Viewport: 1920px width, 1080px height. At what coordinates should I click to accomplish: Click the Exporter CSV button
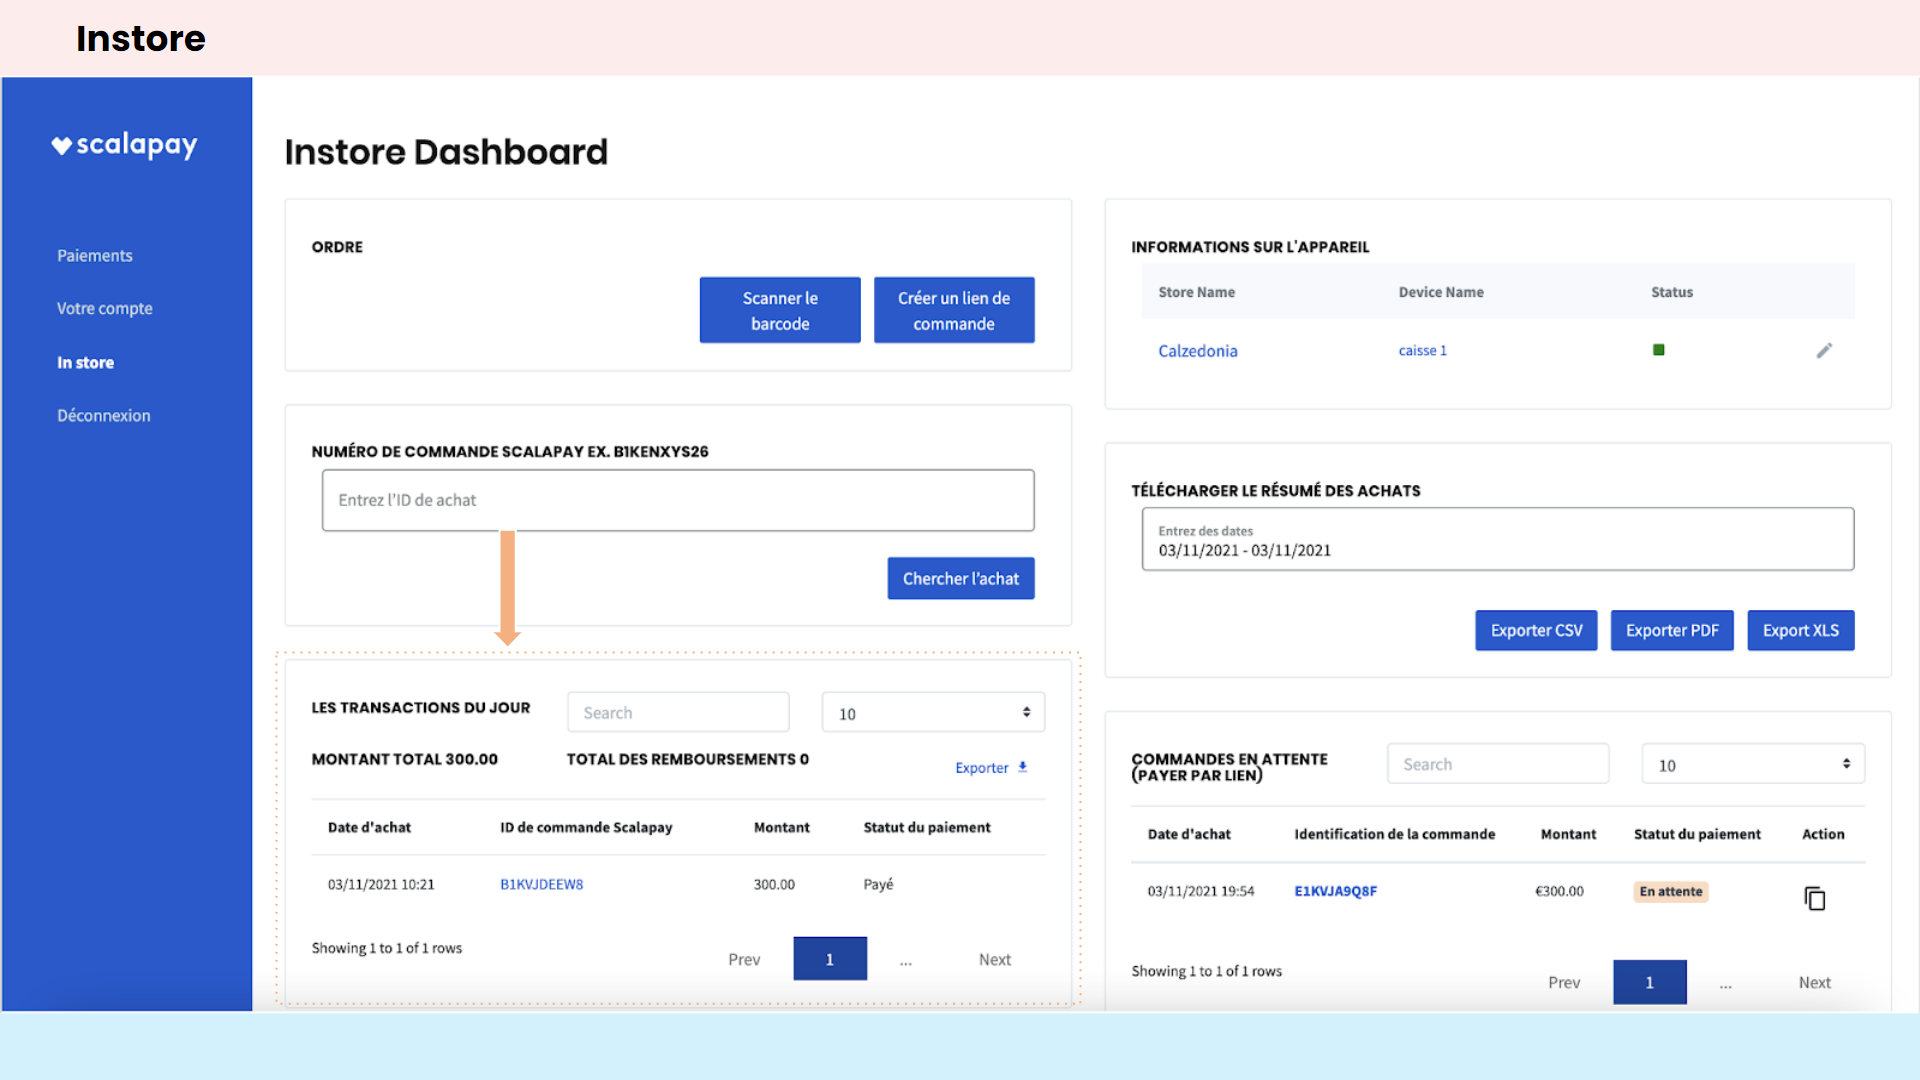coord(1536,631)
